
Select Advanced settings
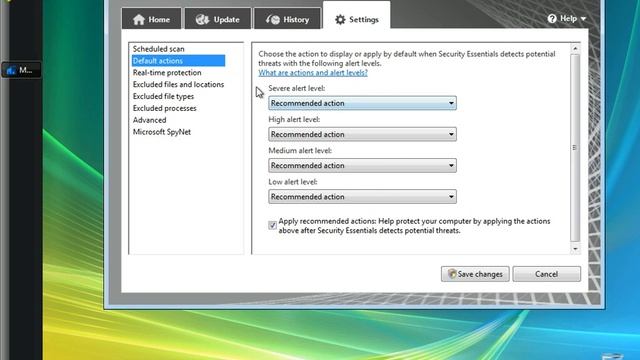[x=149, y=120]
